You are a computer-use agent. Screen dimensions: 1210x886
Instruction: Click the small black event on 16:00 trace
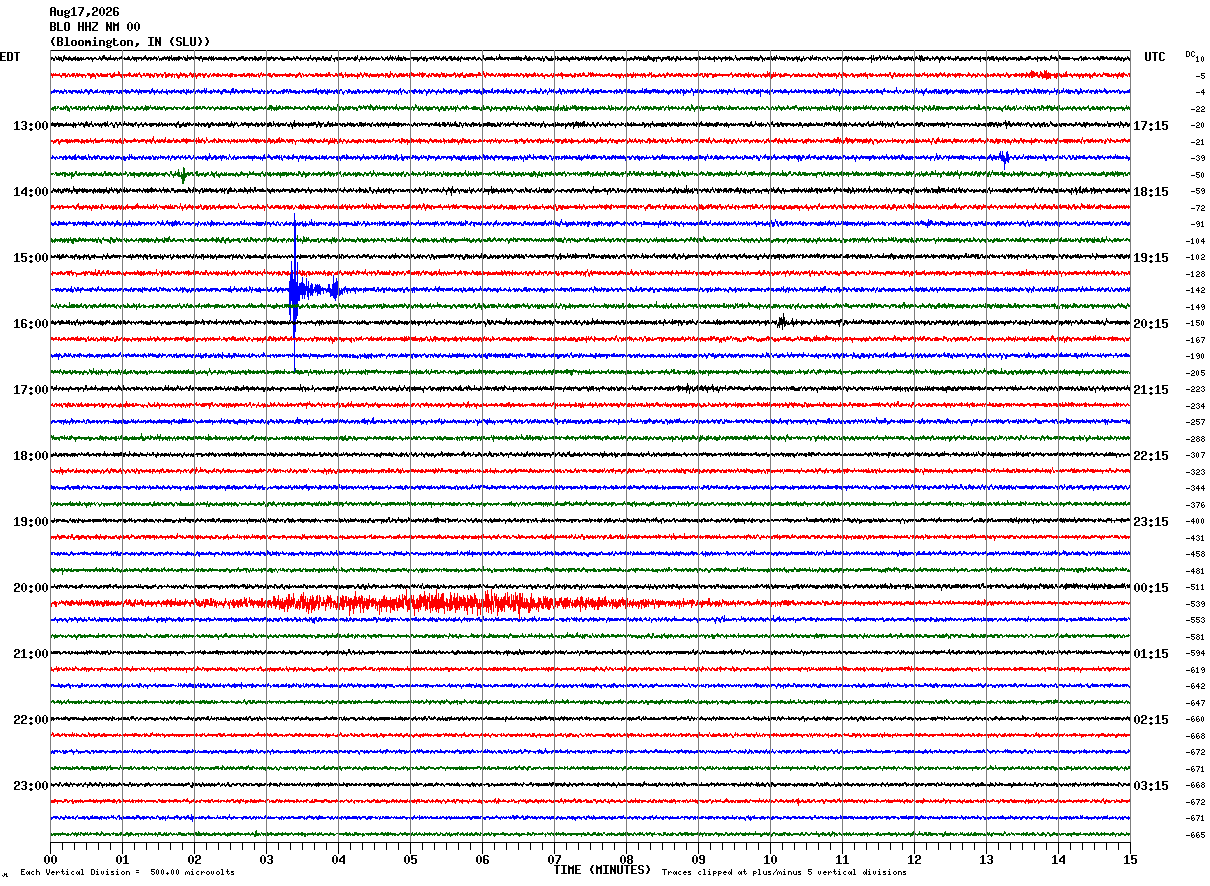[781, 322]
